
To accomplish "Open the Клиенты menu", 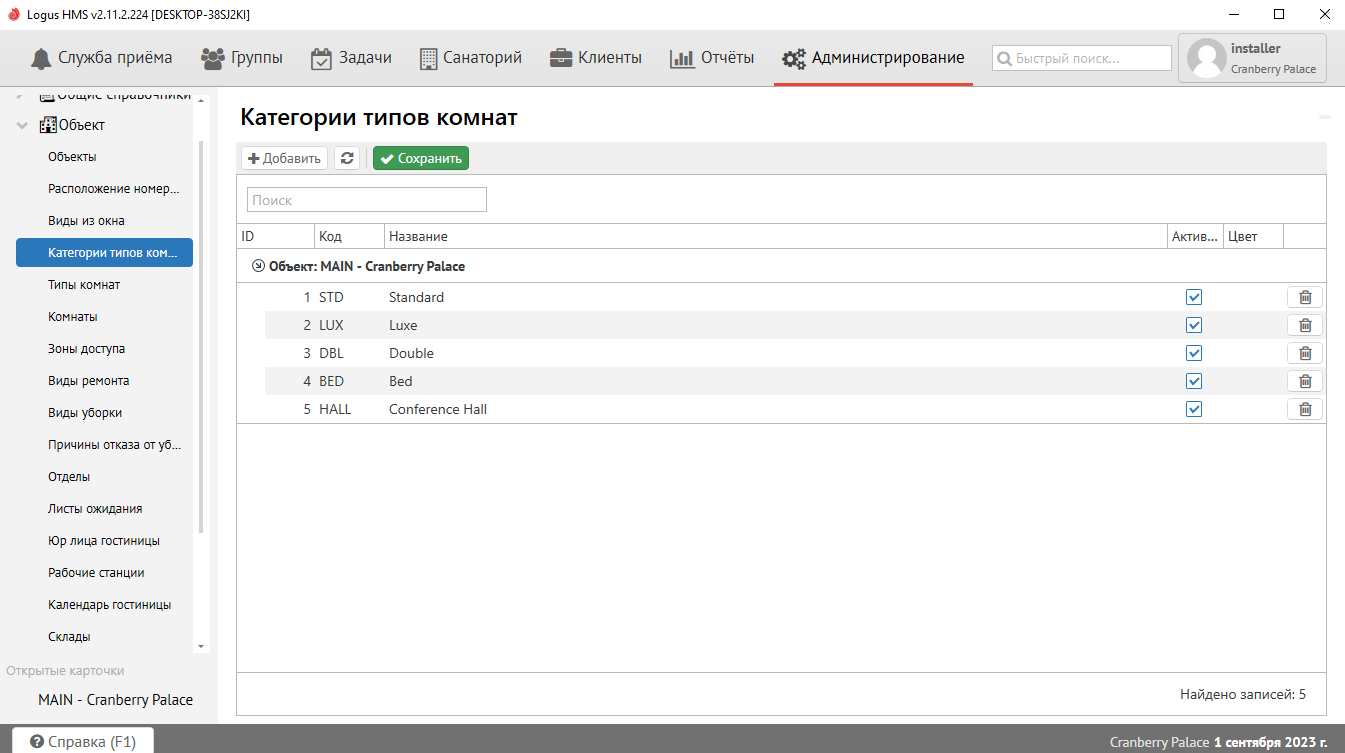I will click(596, 58).
